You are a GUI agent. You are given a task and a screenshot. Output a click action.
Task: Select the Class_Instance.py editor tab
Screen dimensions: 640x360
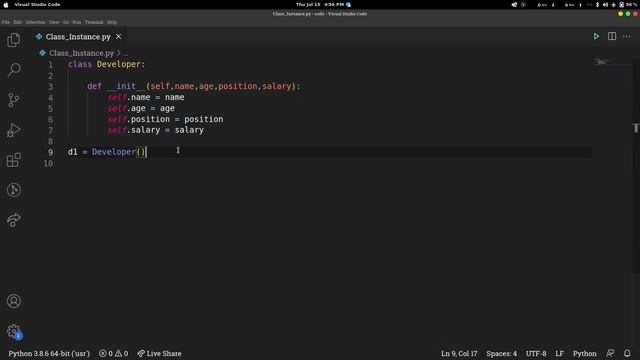click(x=78, y=37)
